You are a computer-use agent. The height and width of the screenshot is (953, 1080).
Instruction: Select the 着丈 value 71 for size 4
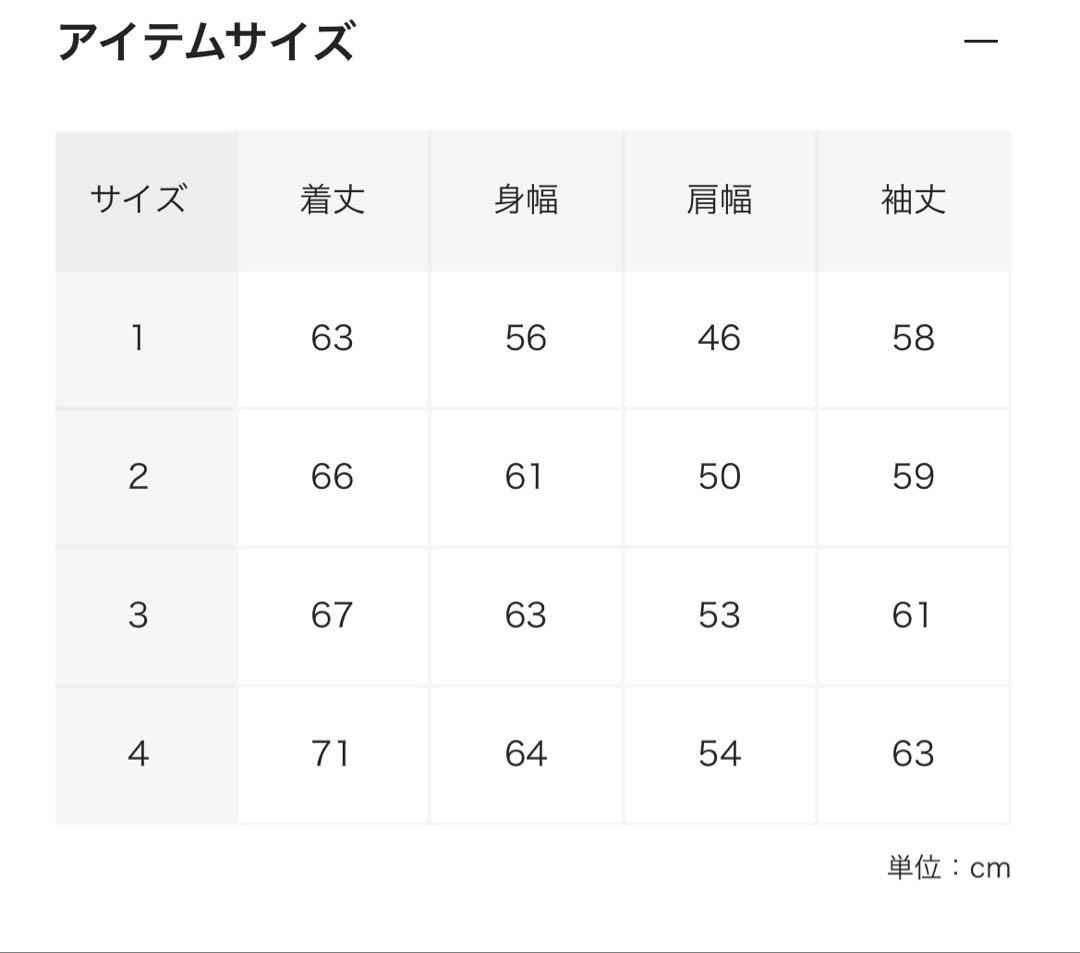[x=332, y=753]
